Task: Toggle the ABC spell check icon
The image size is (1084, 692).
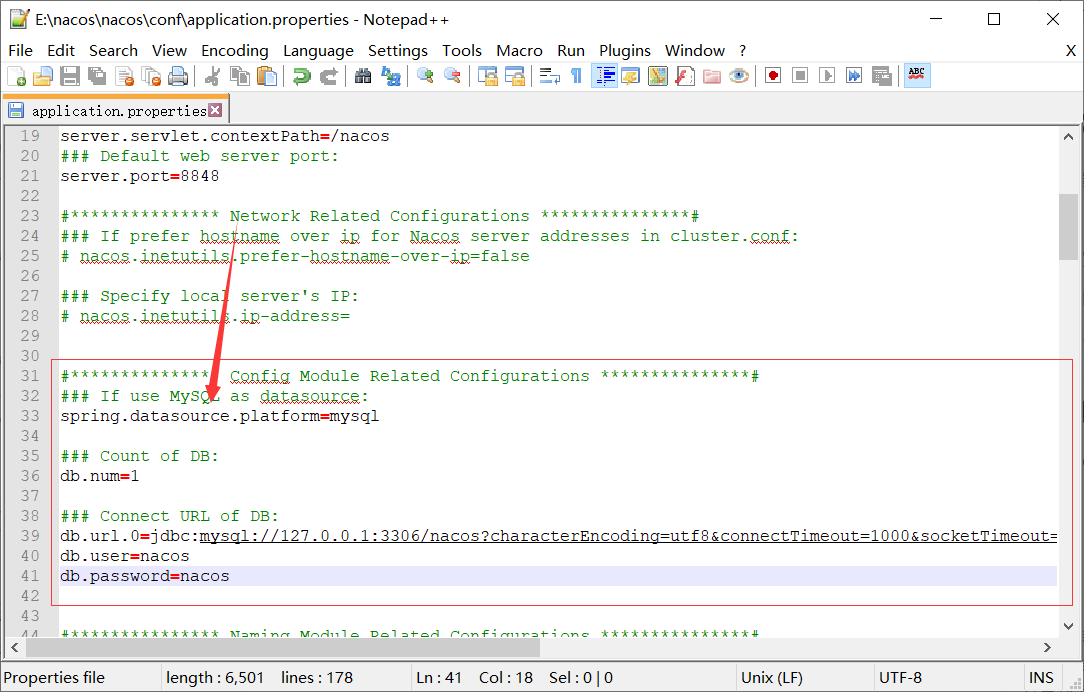Action: point(917,75)
